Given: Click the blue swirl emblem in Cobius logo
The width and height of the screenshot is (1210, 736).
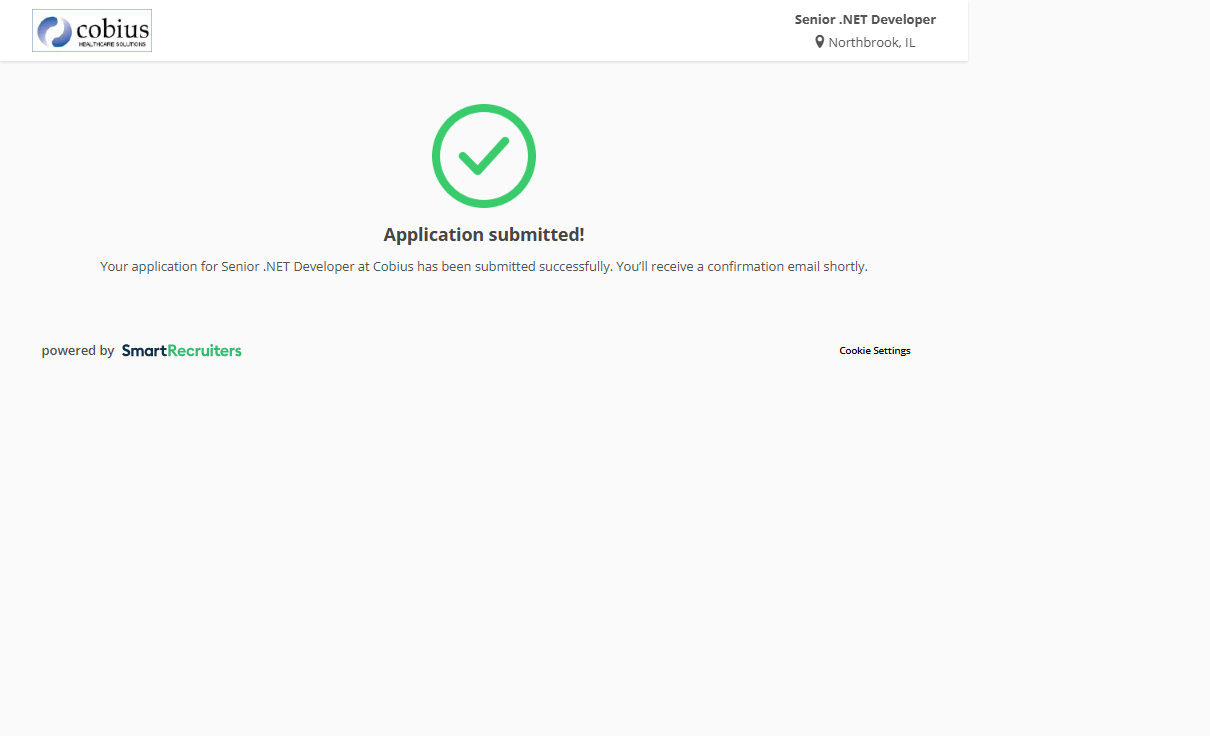Looking at the screenshot, I should [54, 31].
